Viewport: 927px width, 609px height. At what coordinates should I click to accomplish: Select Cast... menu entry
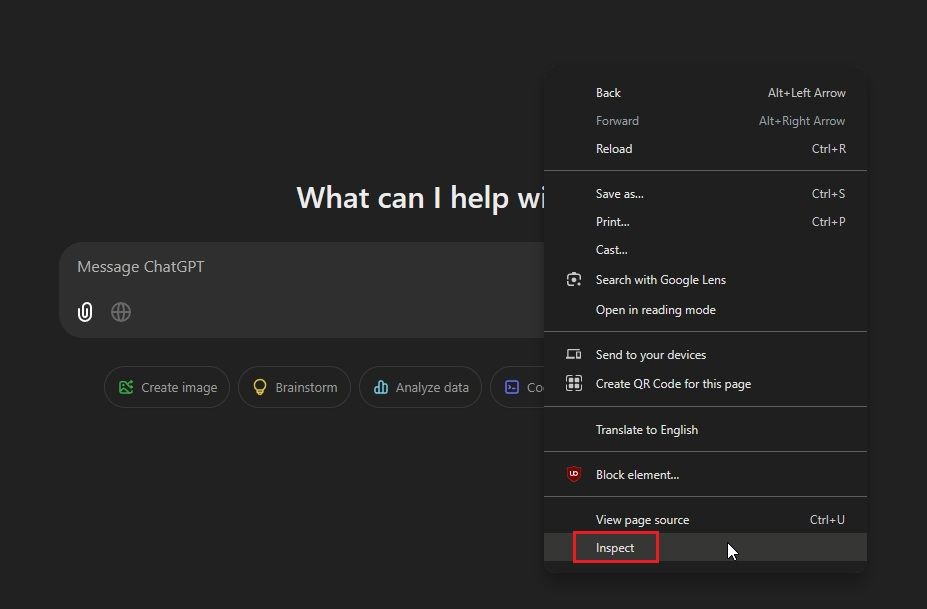point(705,250)
